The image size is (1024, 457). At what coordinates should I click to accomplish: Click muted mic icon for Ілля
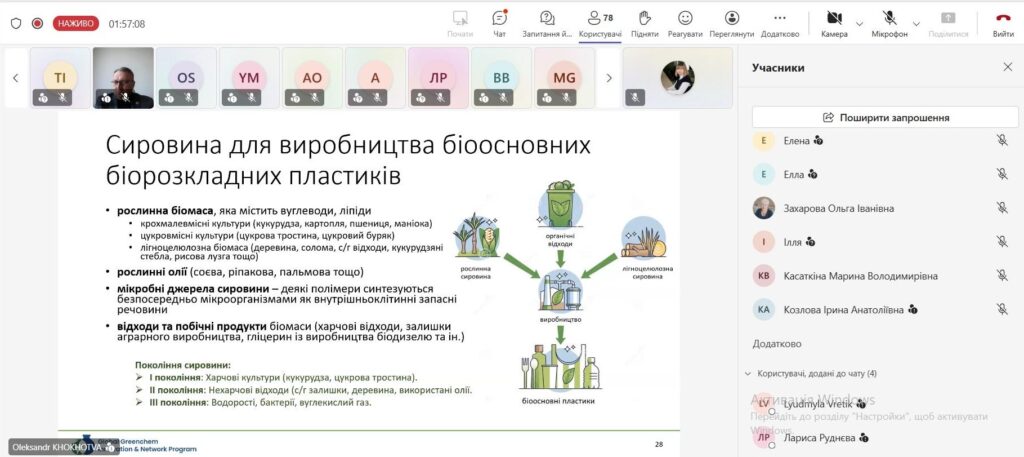tap(1002, 242)
